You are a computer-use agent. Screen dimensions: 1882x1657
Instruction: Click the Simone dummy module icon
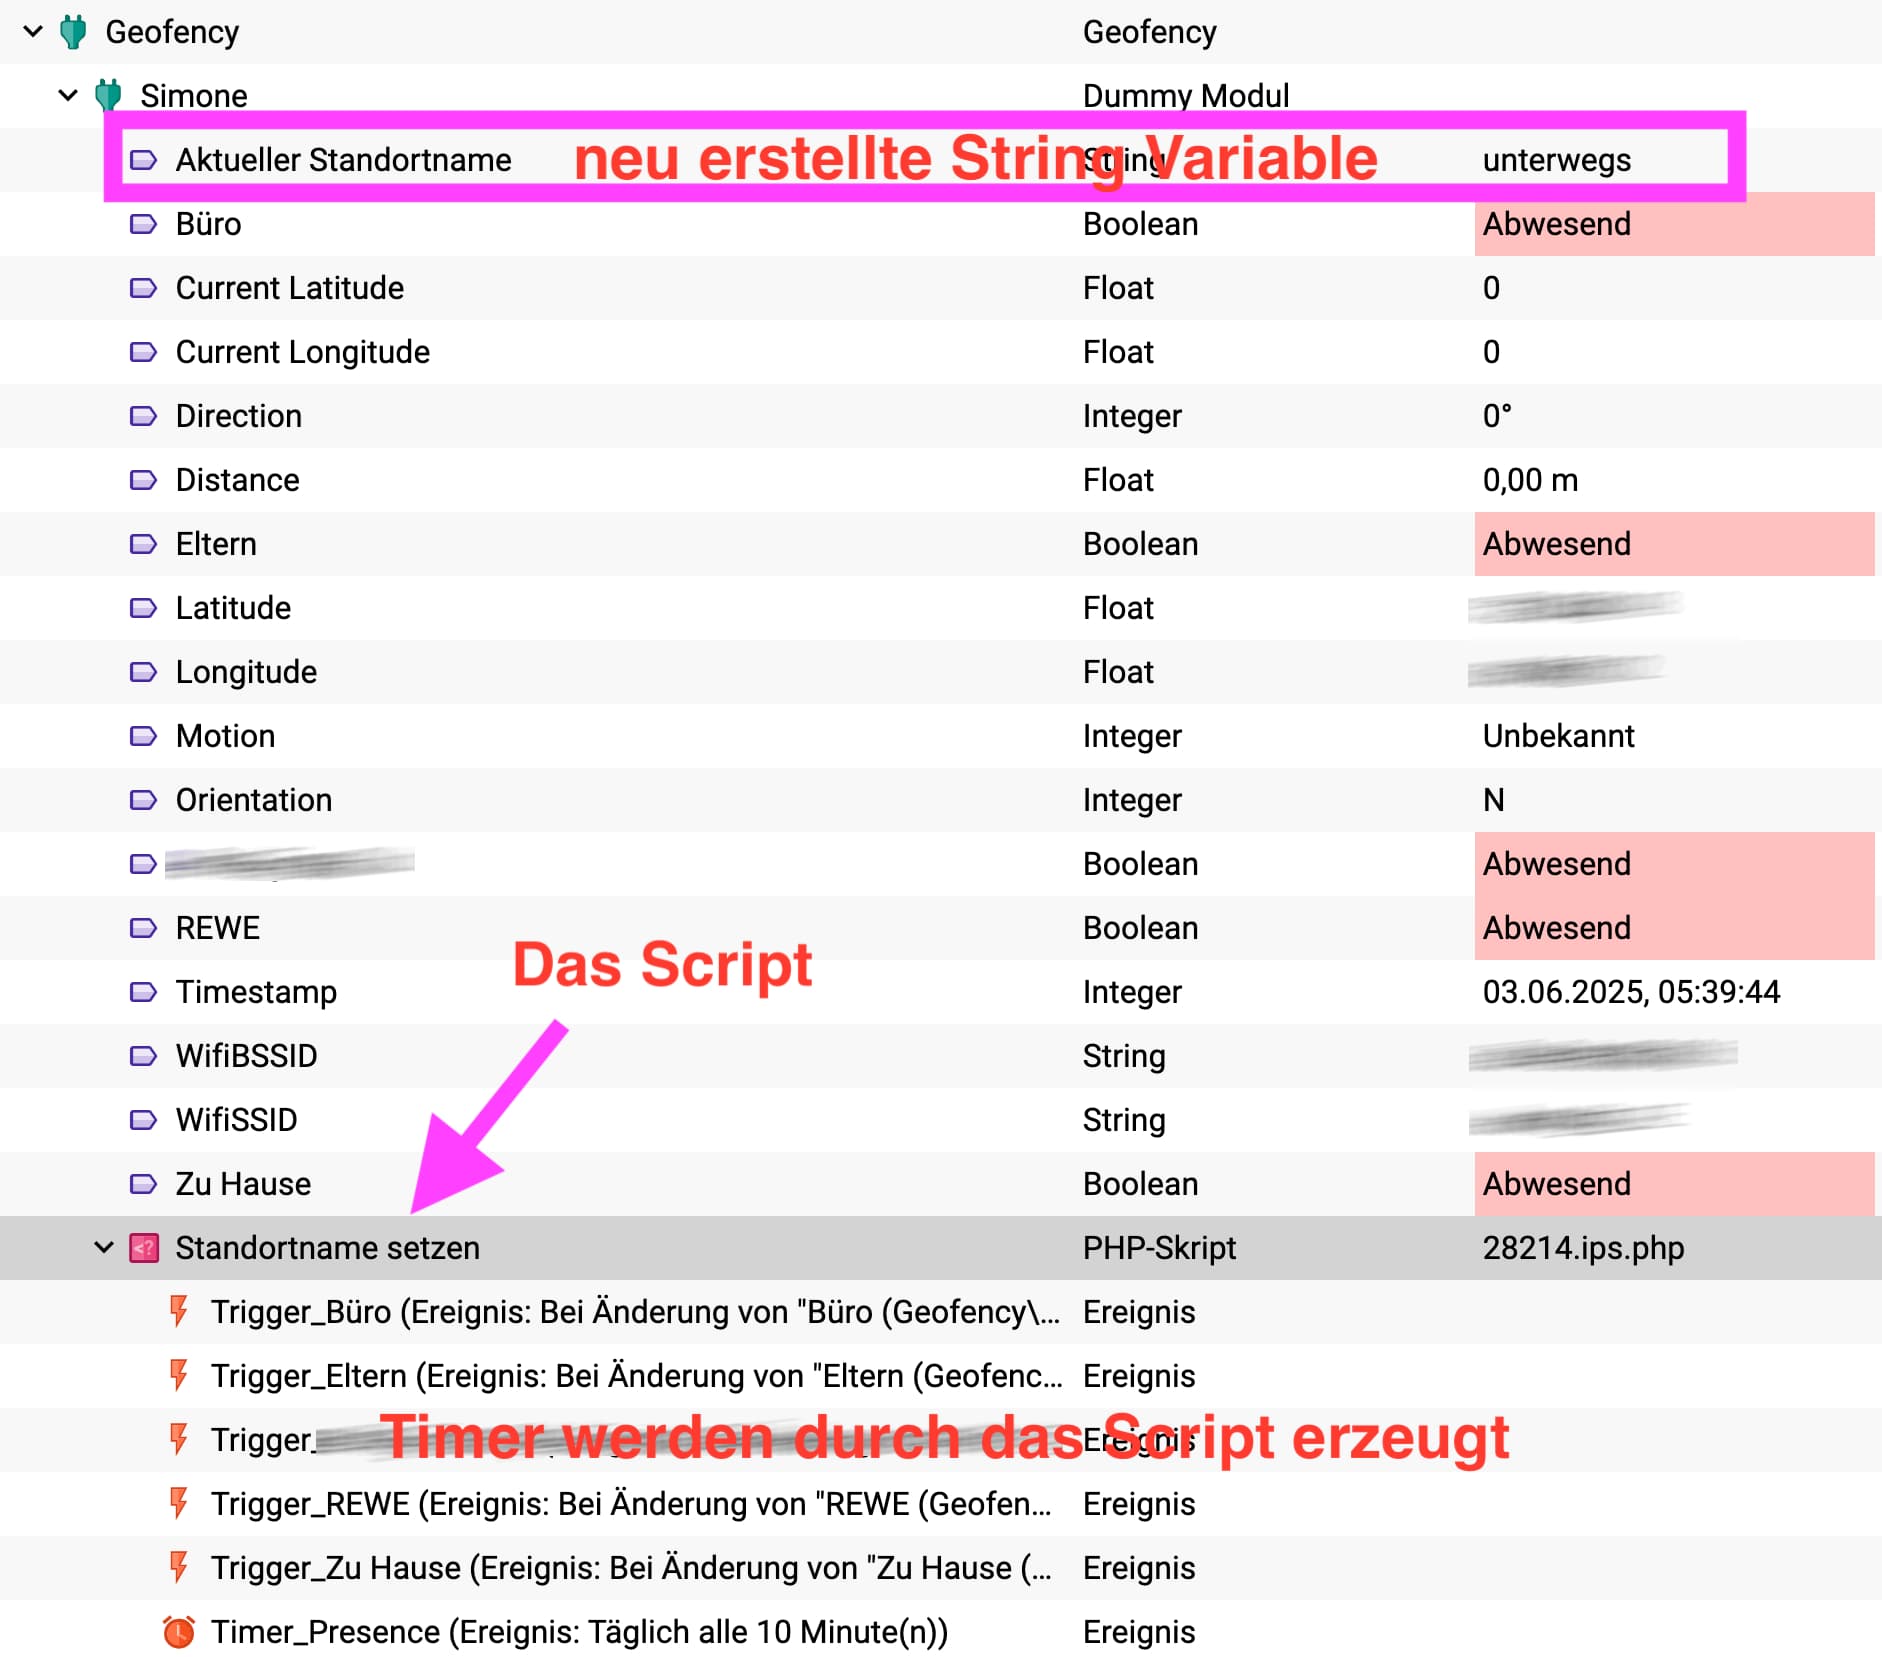coord(108,95)
